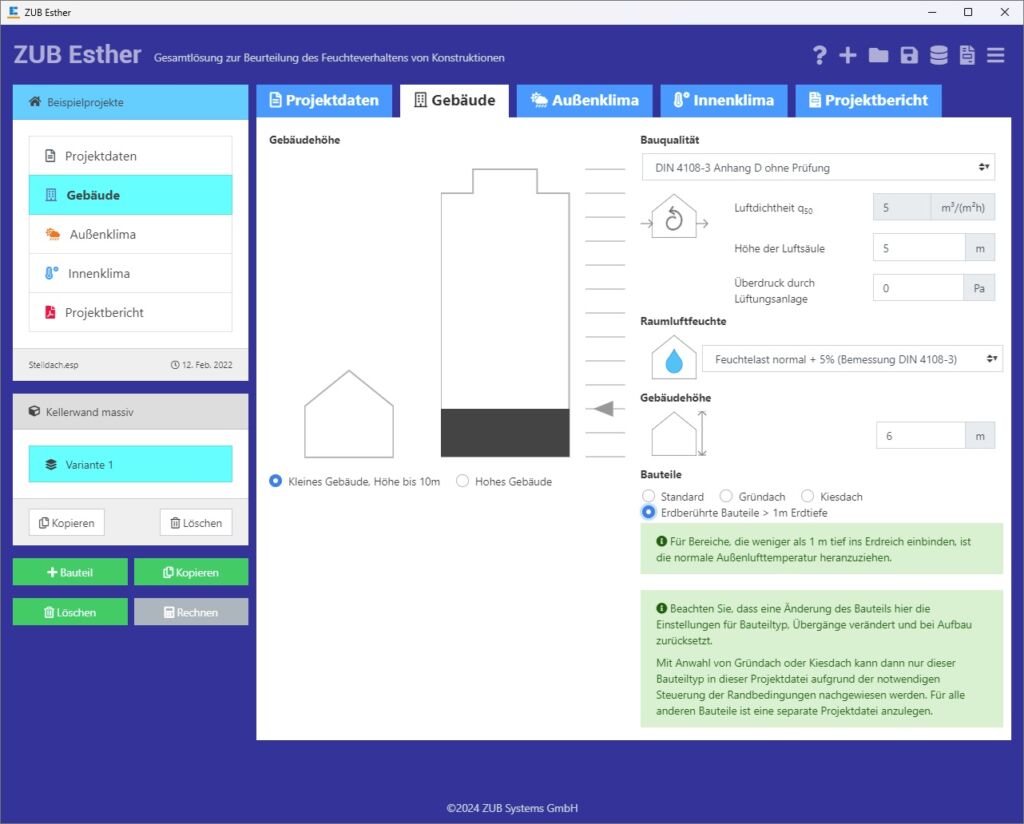
Task: Open the Projektbericht tab
Action: point(868,100)
